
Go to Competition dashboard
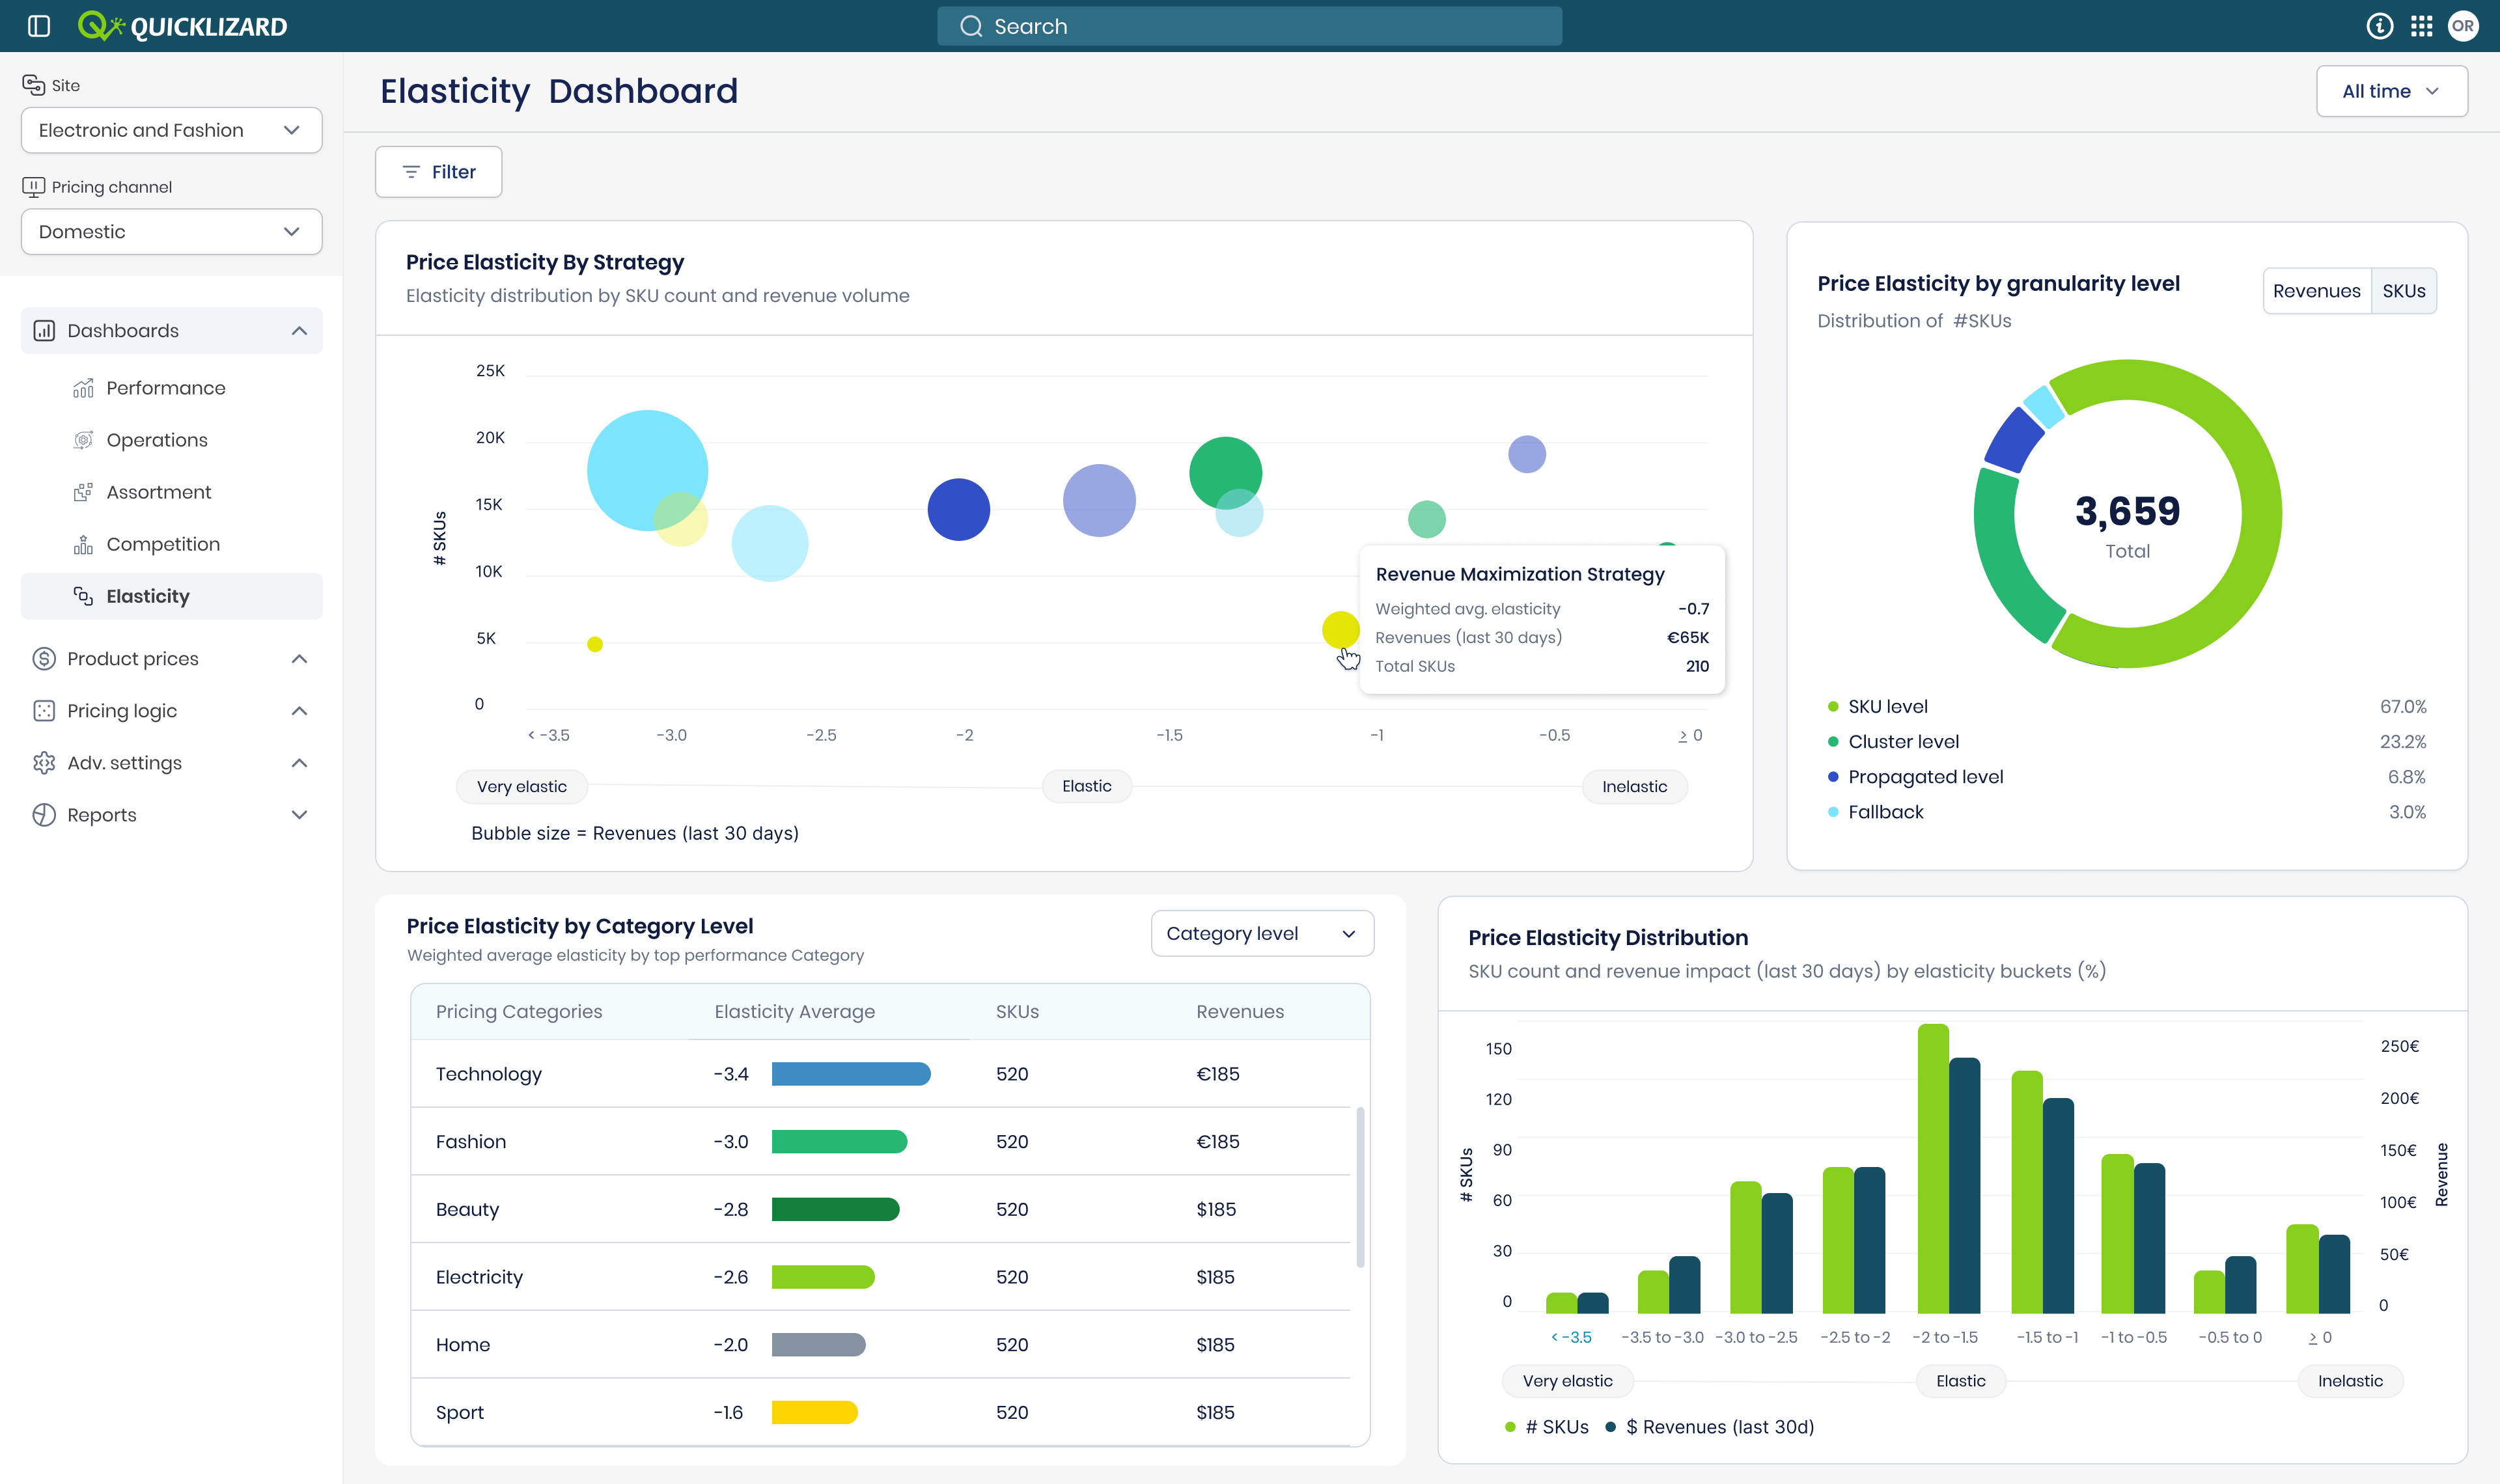coord(163,544)
